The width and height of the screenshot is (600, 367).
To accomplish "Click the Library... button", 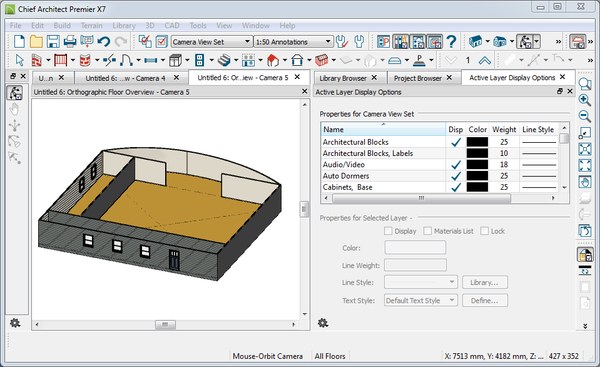I will 484,282.
